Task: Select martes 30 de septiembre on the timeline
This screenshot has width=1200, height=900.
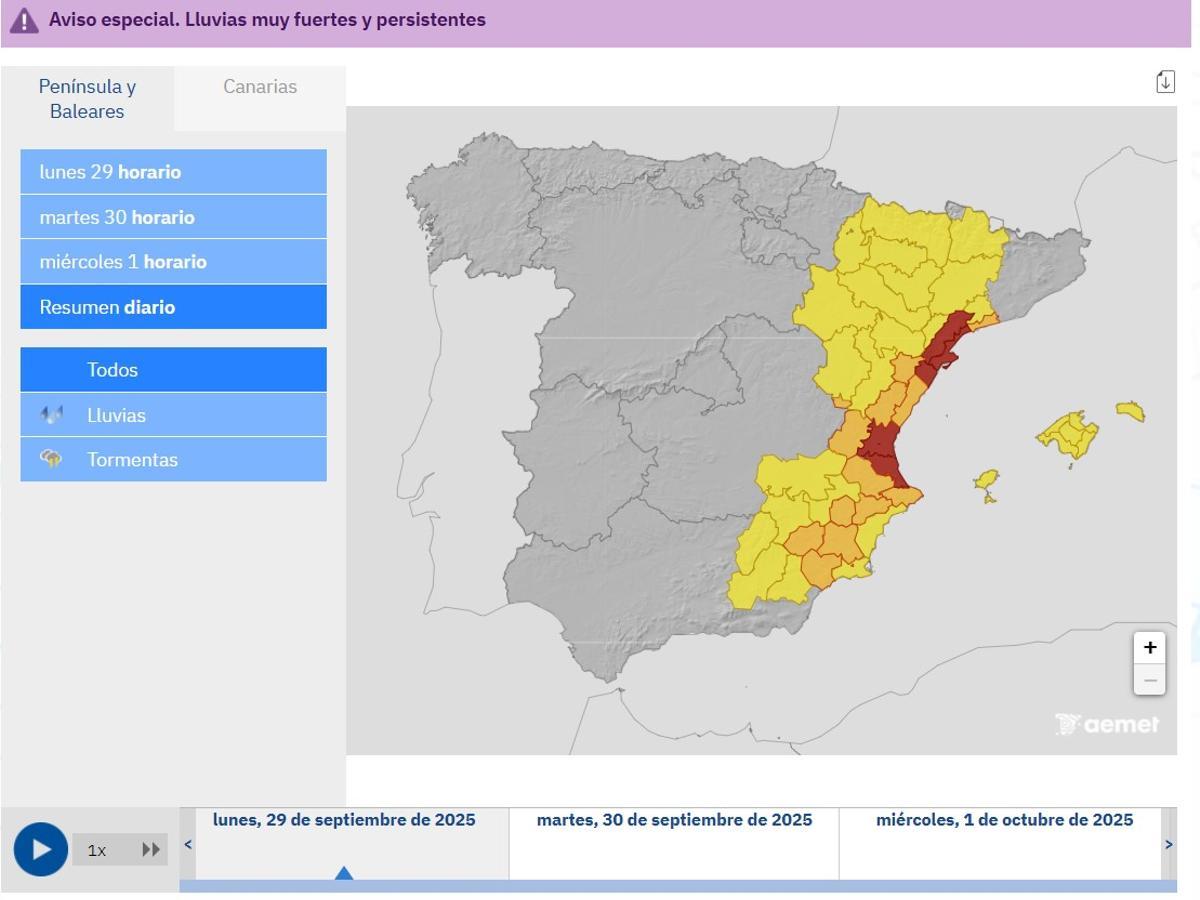Action: [x=675, y=819]
